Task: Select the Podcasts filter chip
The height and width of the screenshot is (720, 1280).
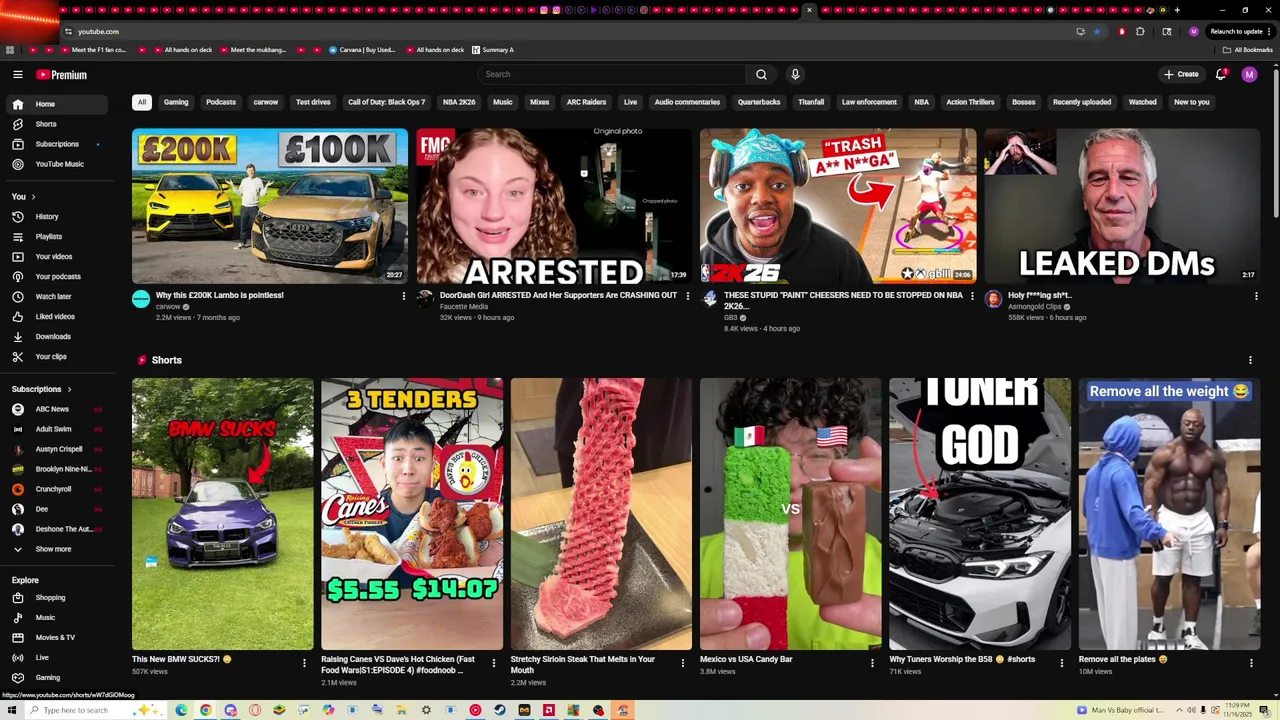Action: (221, 102)
